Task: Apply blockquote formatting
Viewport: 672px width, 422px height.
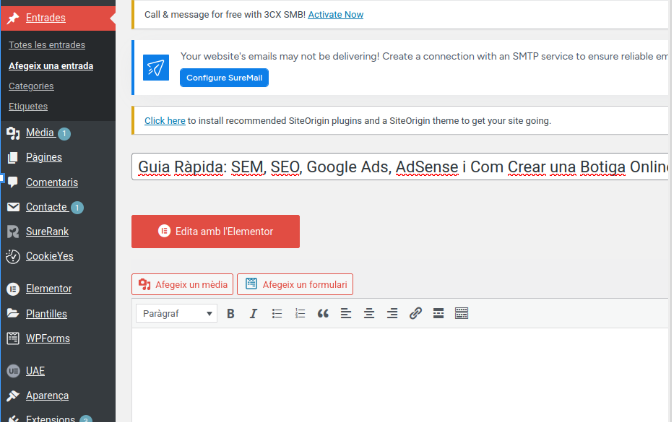Action: point(323,313)
